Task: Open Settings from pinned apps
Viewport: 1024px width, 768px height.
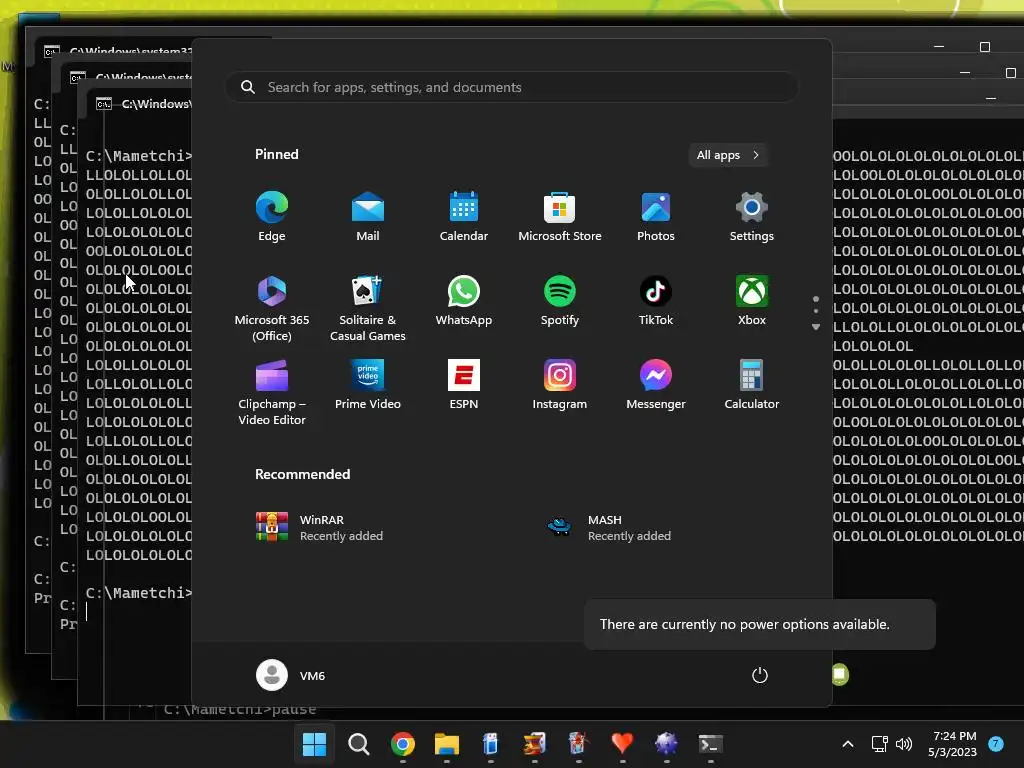Action: pos(752,217)
